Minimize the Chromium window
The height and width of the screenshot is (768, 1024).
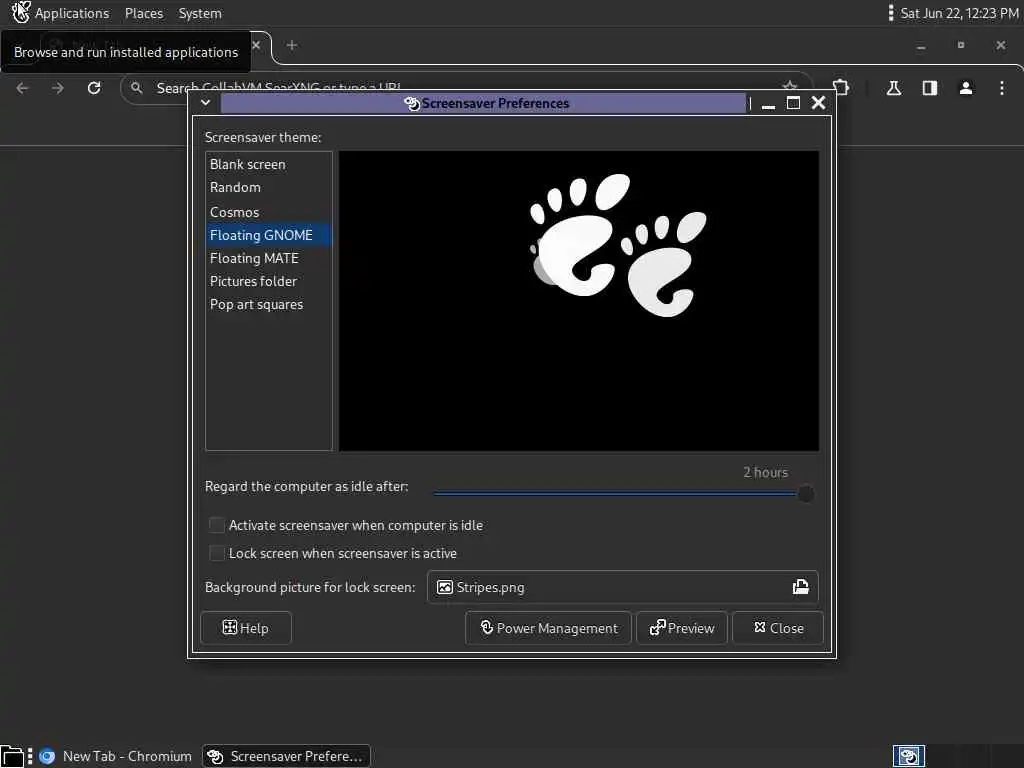(921, 46)
